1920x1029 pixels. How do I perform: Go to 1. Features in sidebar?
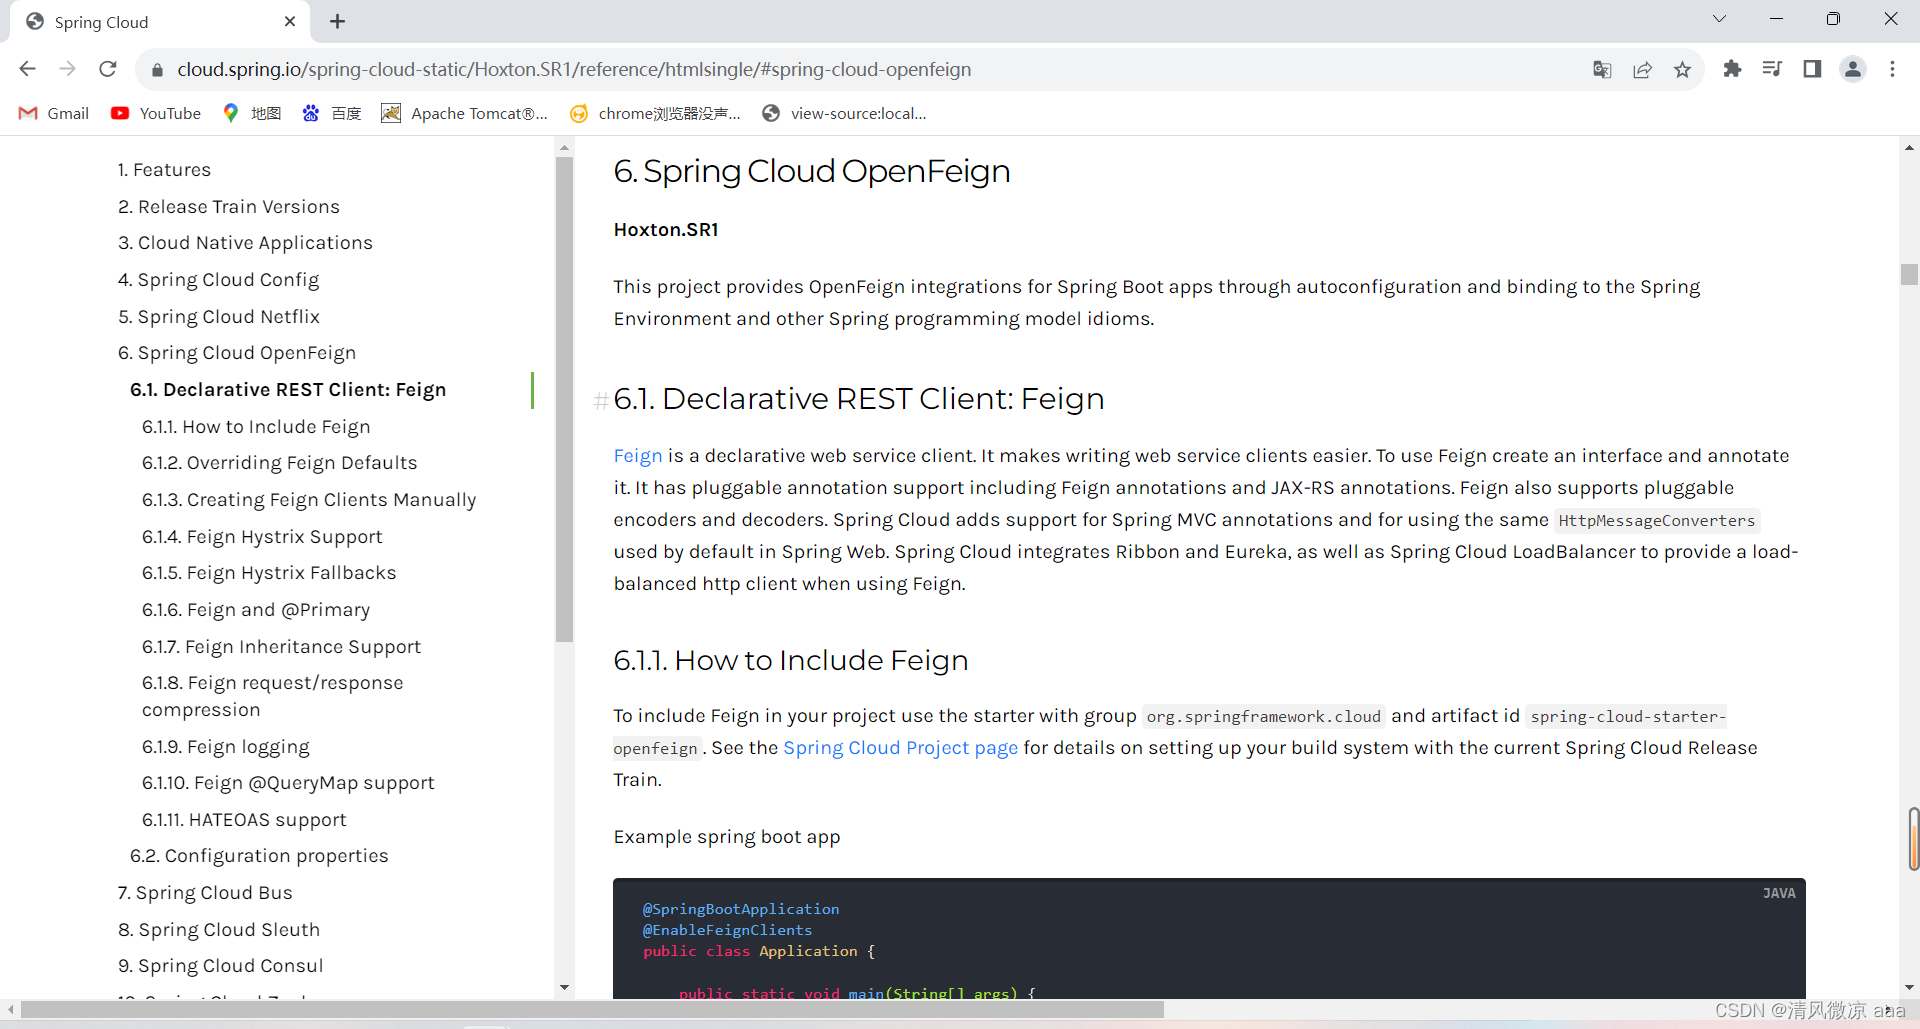[x=164, y=170]
